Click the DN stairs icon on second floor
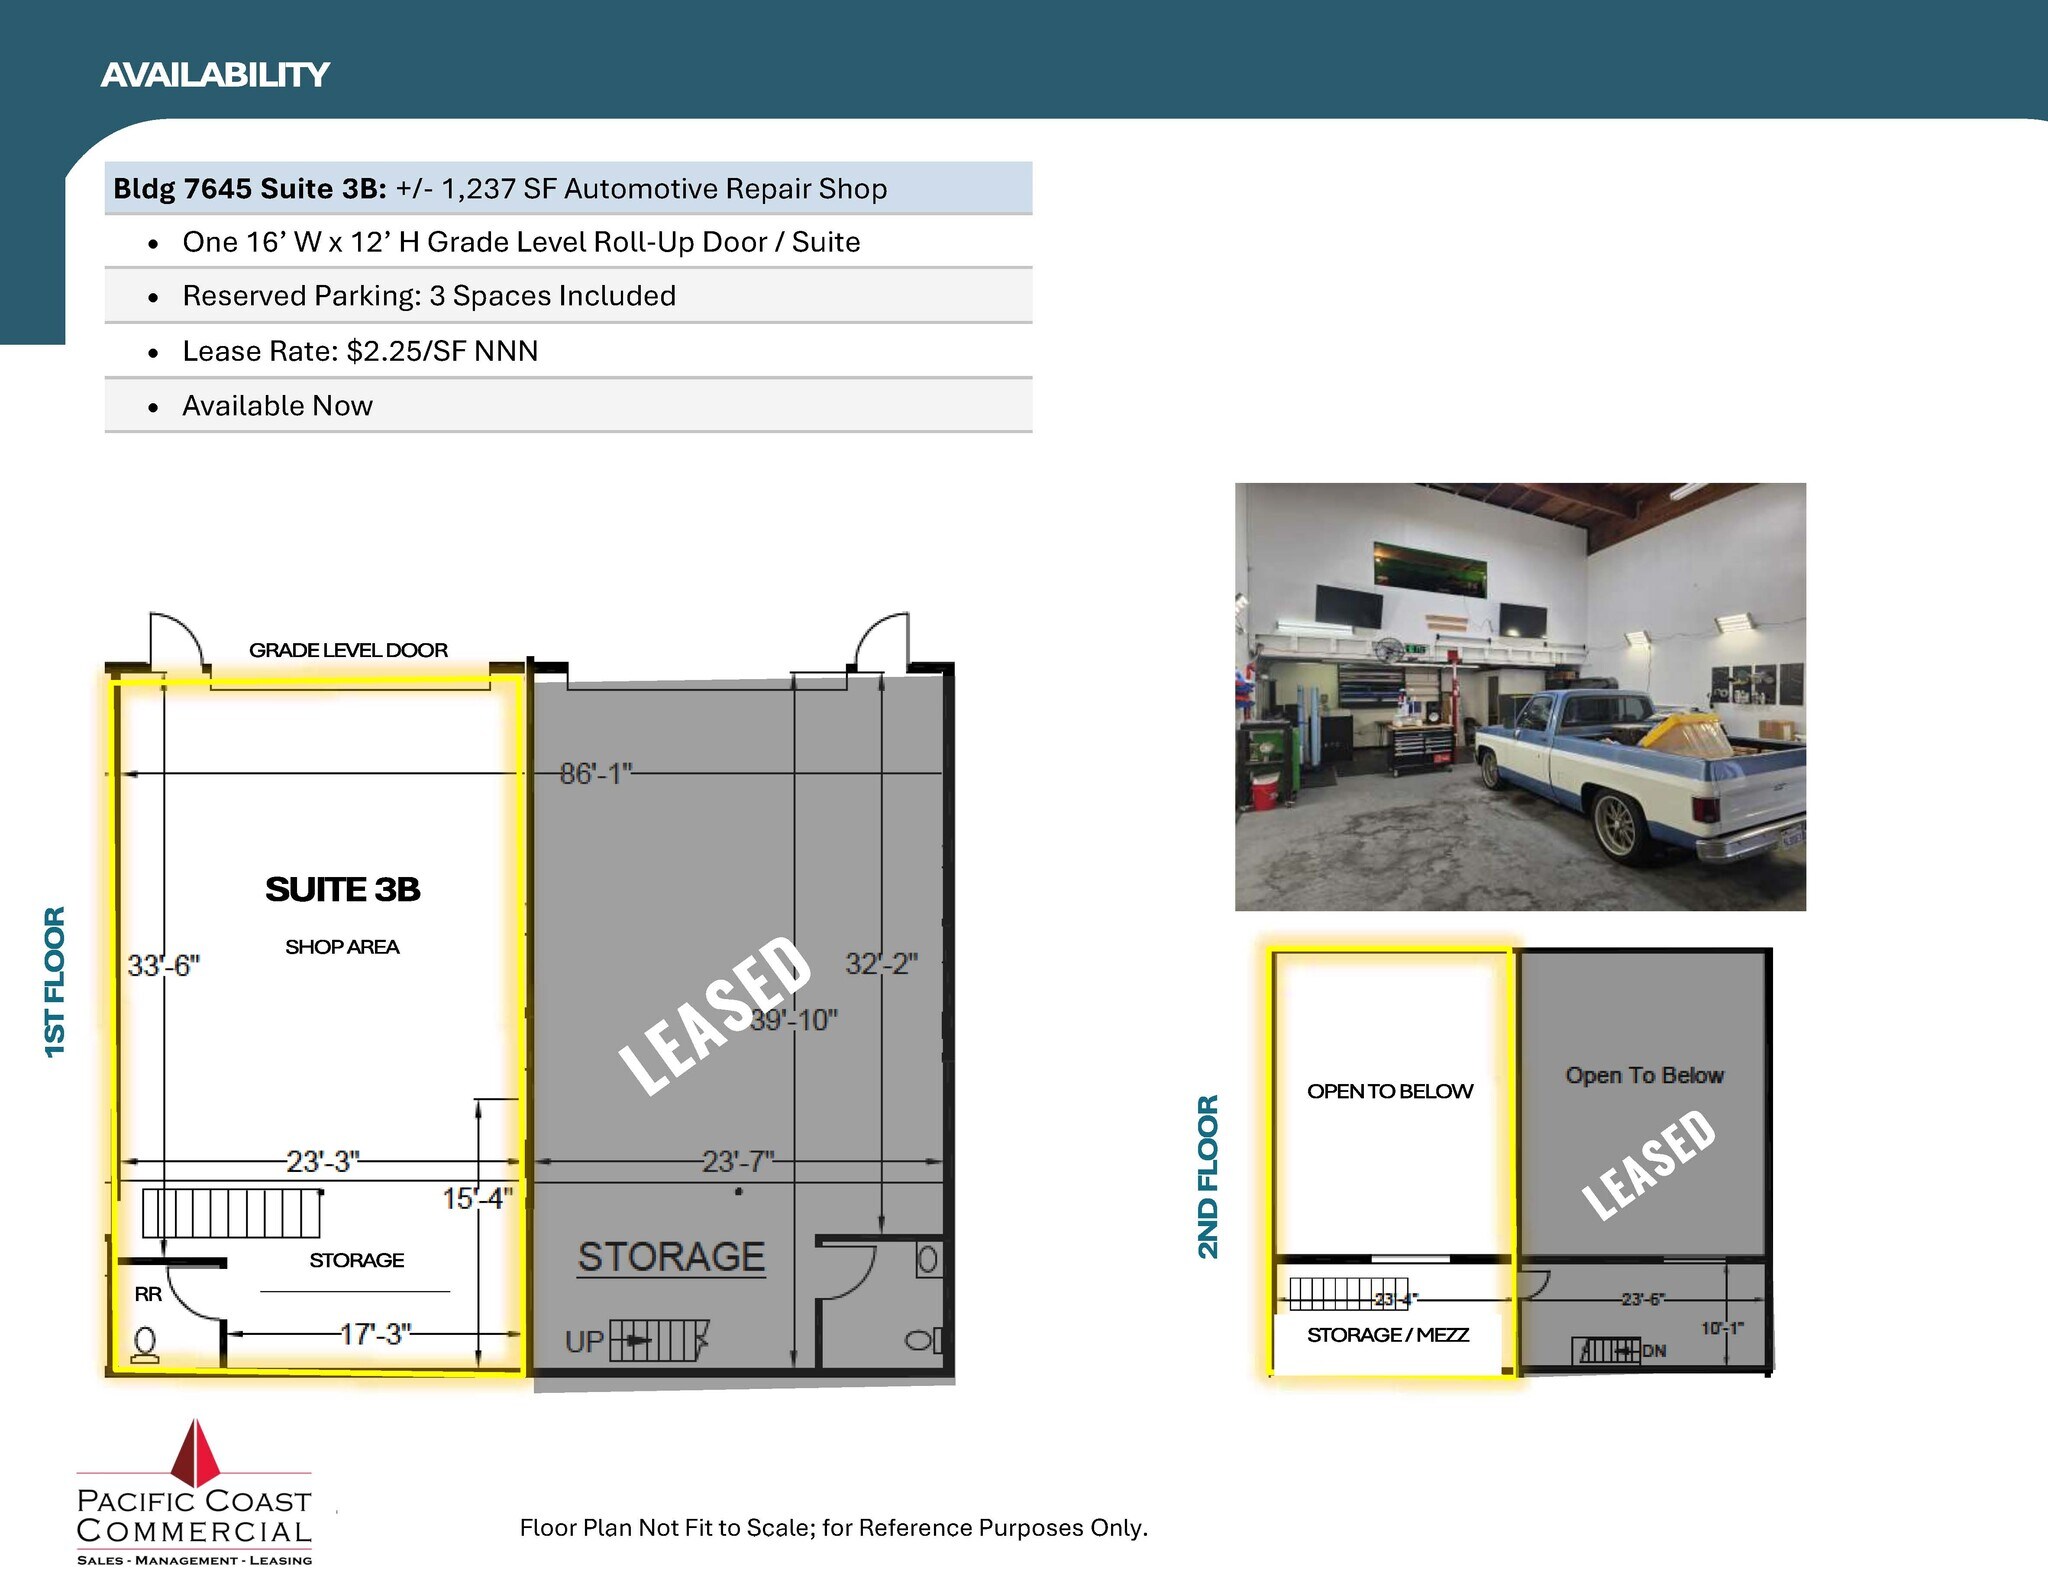2048x1583 pixels. coord(1607,1350)
